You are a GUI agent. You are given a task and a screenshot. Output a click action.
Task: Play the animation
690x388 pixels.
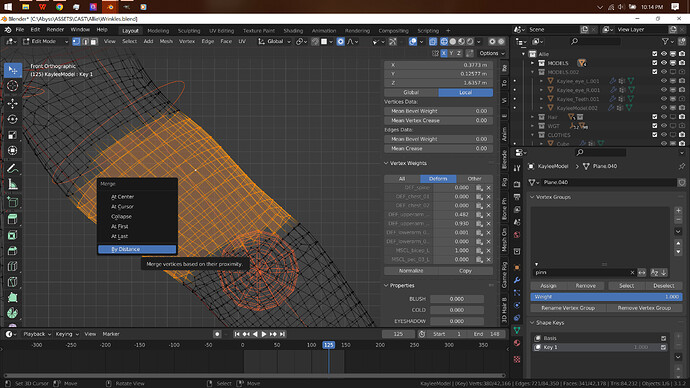pyautogui.click(x=264, y=334)
